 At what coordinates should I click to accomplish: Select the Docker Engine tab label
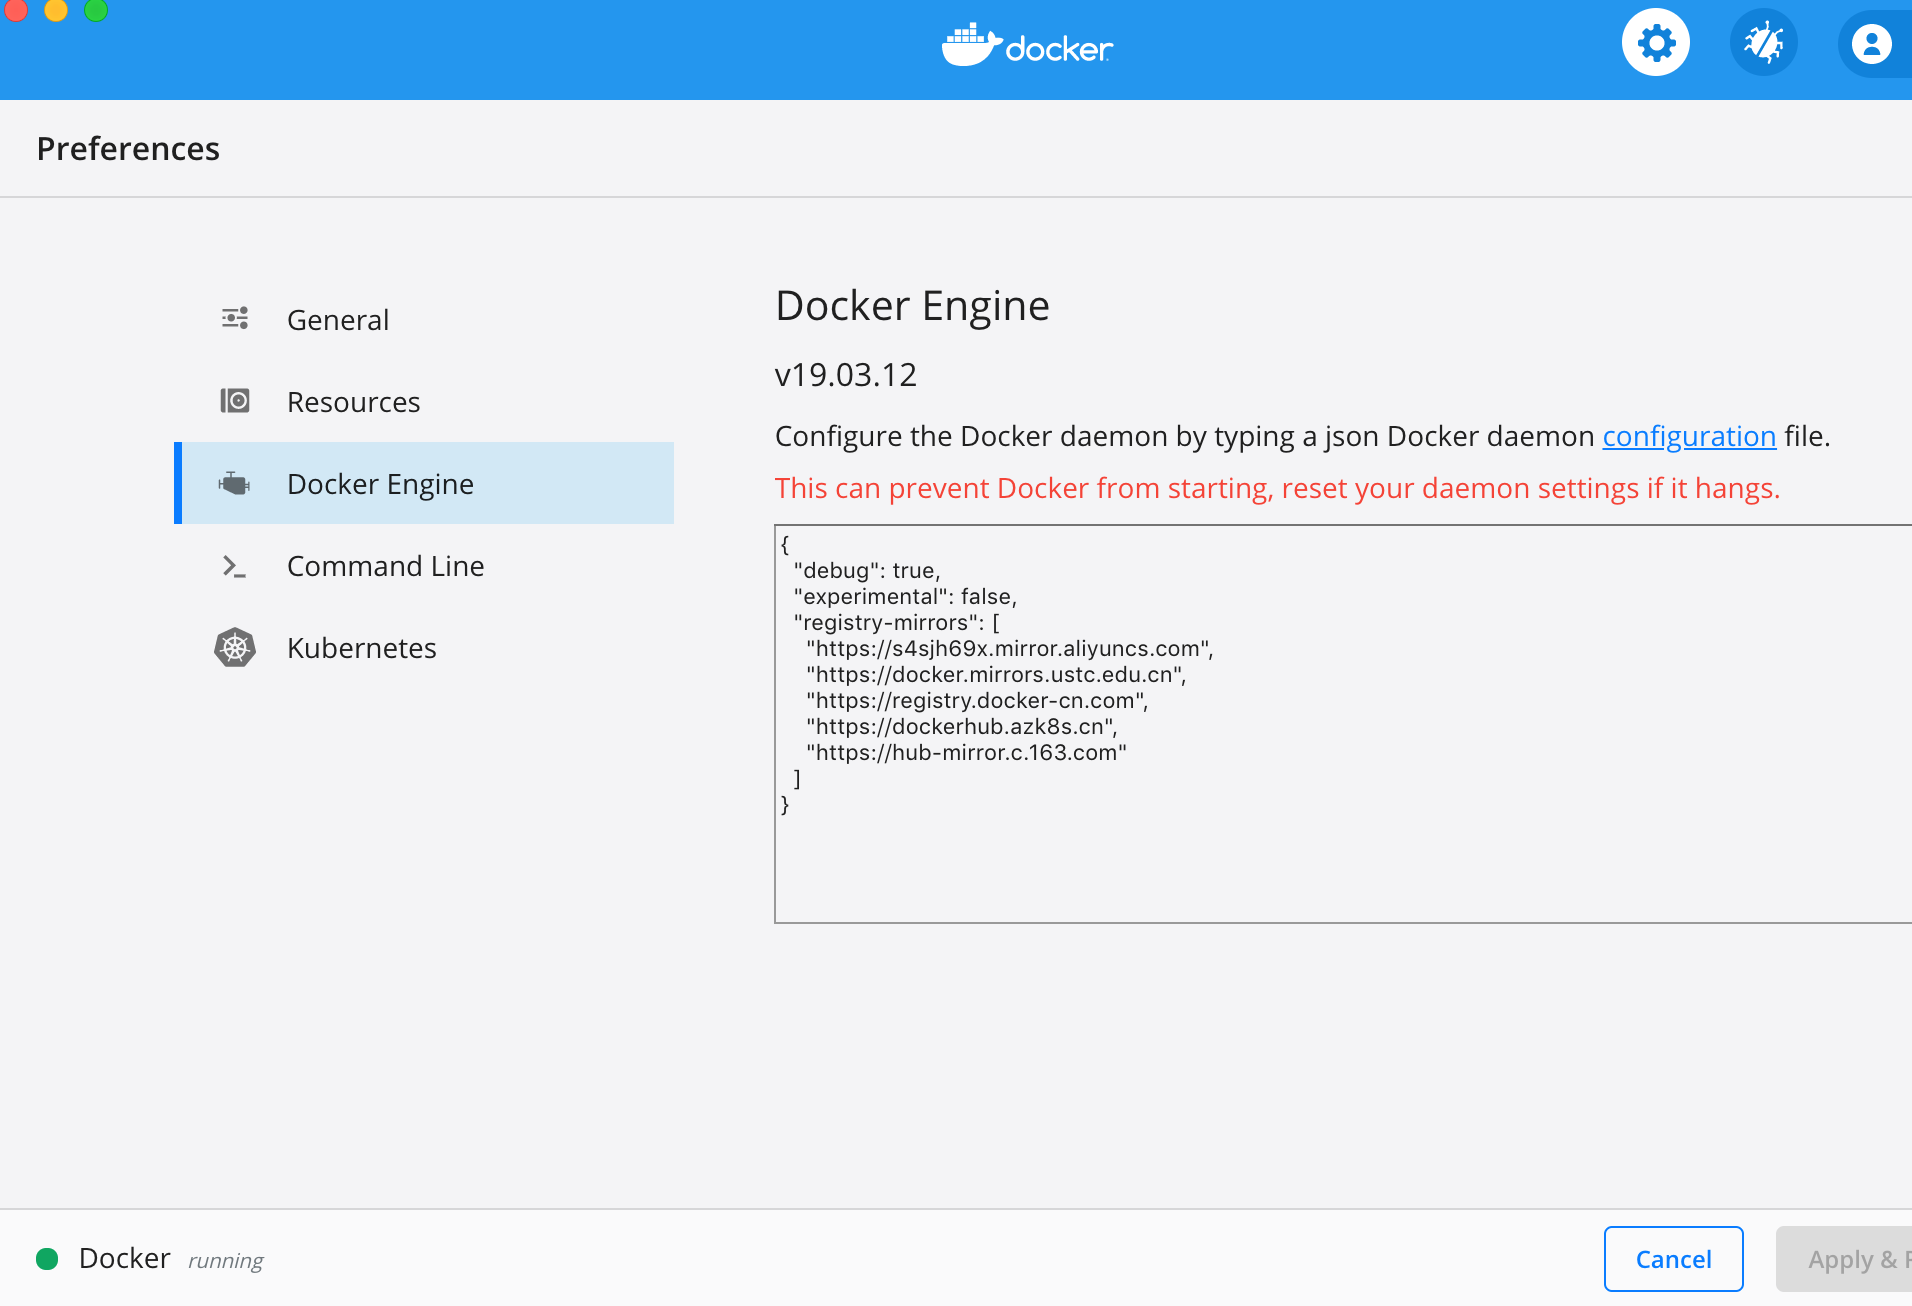(380, 484)
